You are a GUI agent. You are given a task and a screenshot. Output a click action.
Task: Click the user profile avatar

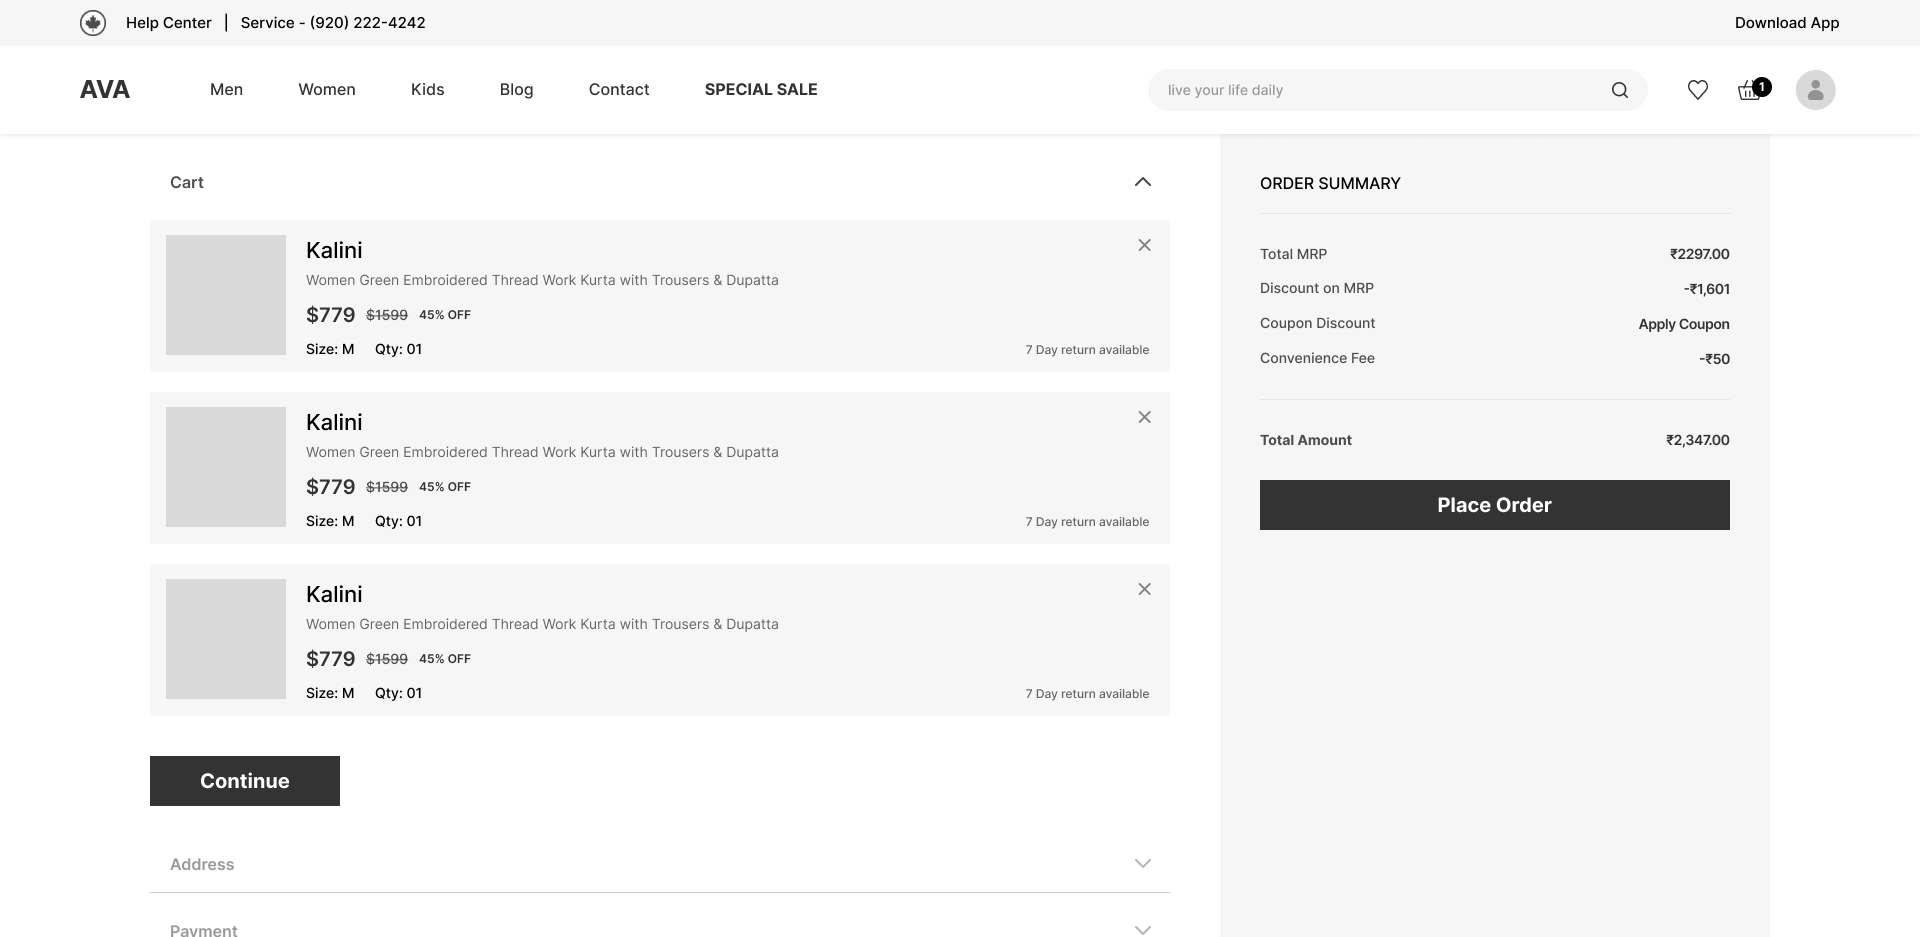point(1815,90)
